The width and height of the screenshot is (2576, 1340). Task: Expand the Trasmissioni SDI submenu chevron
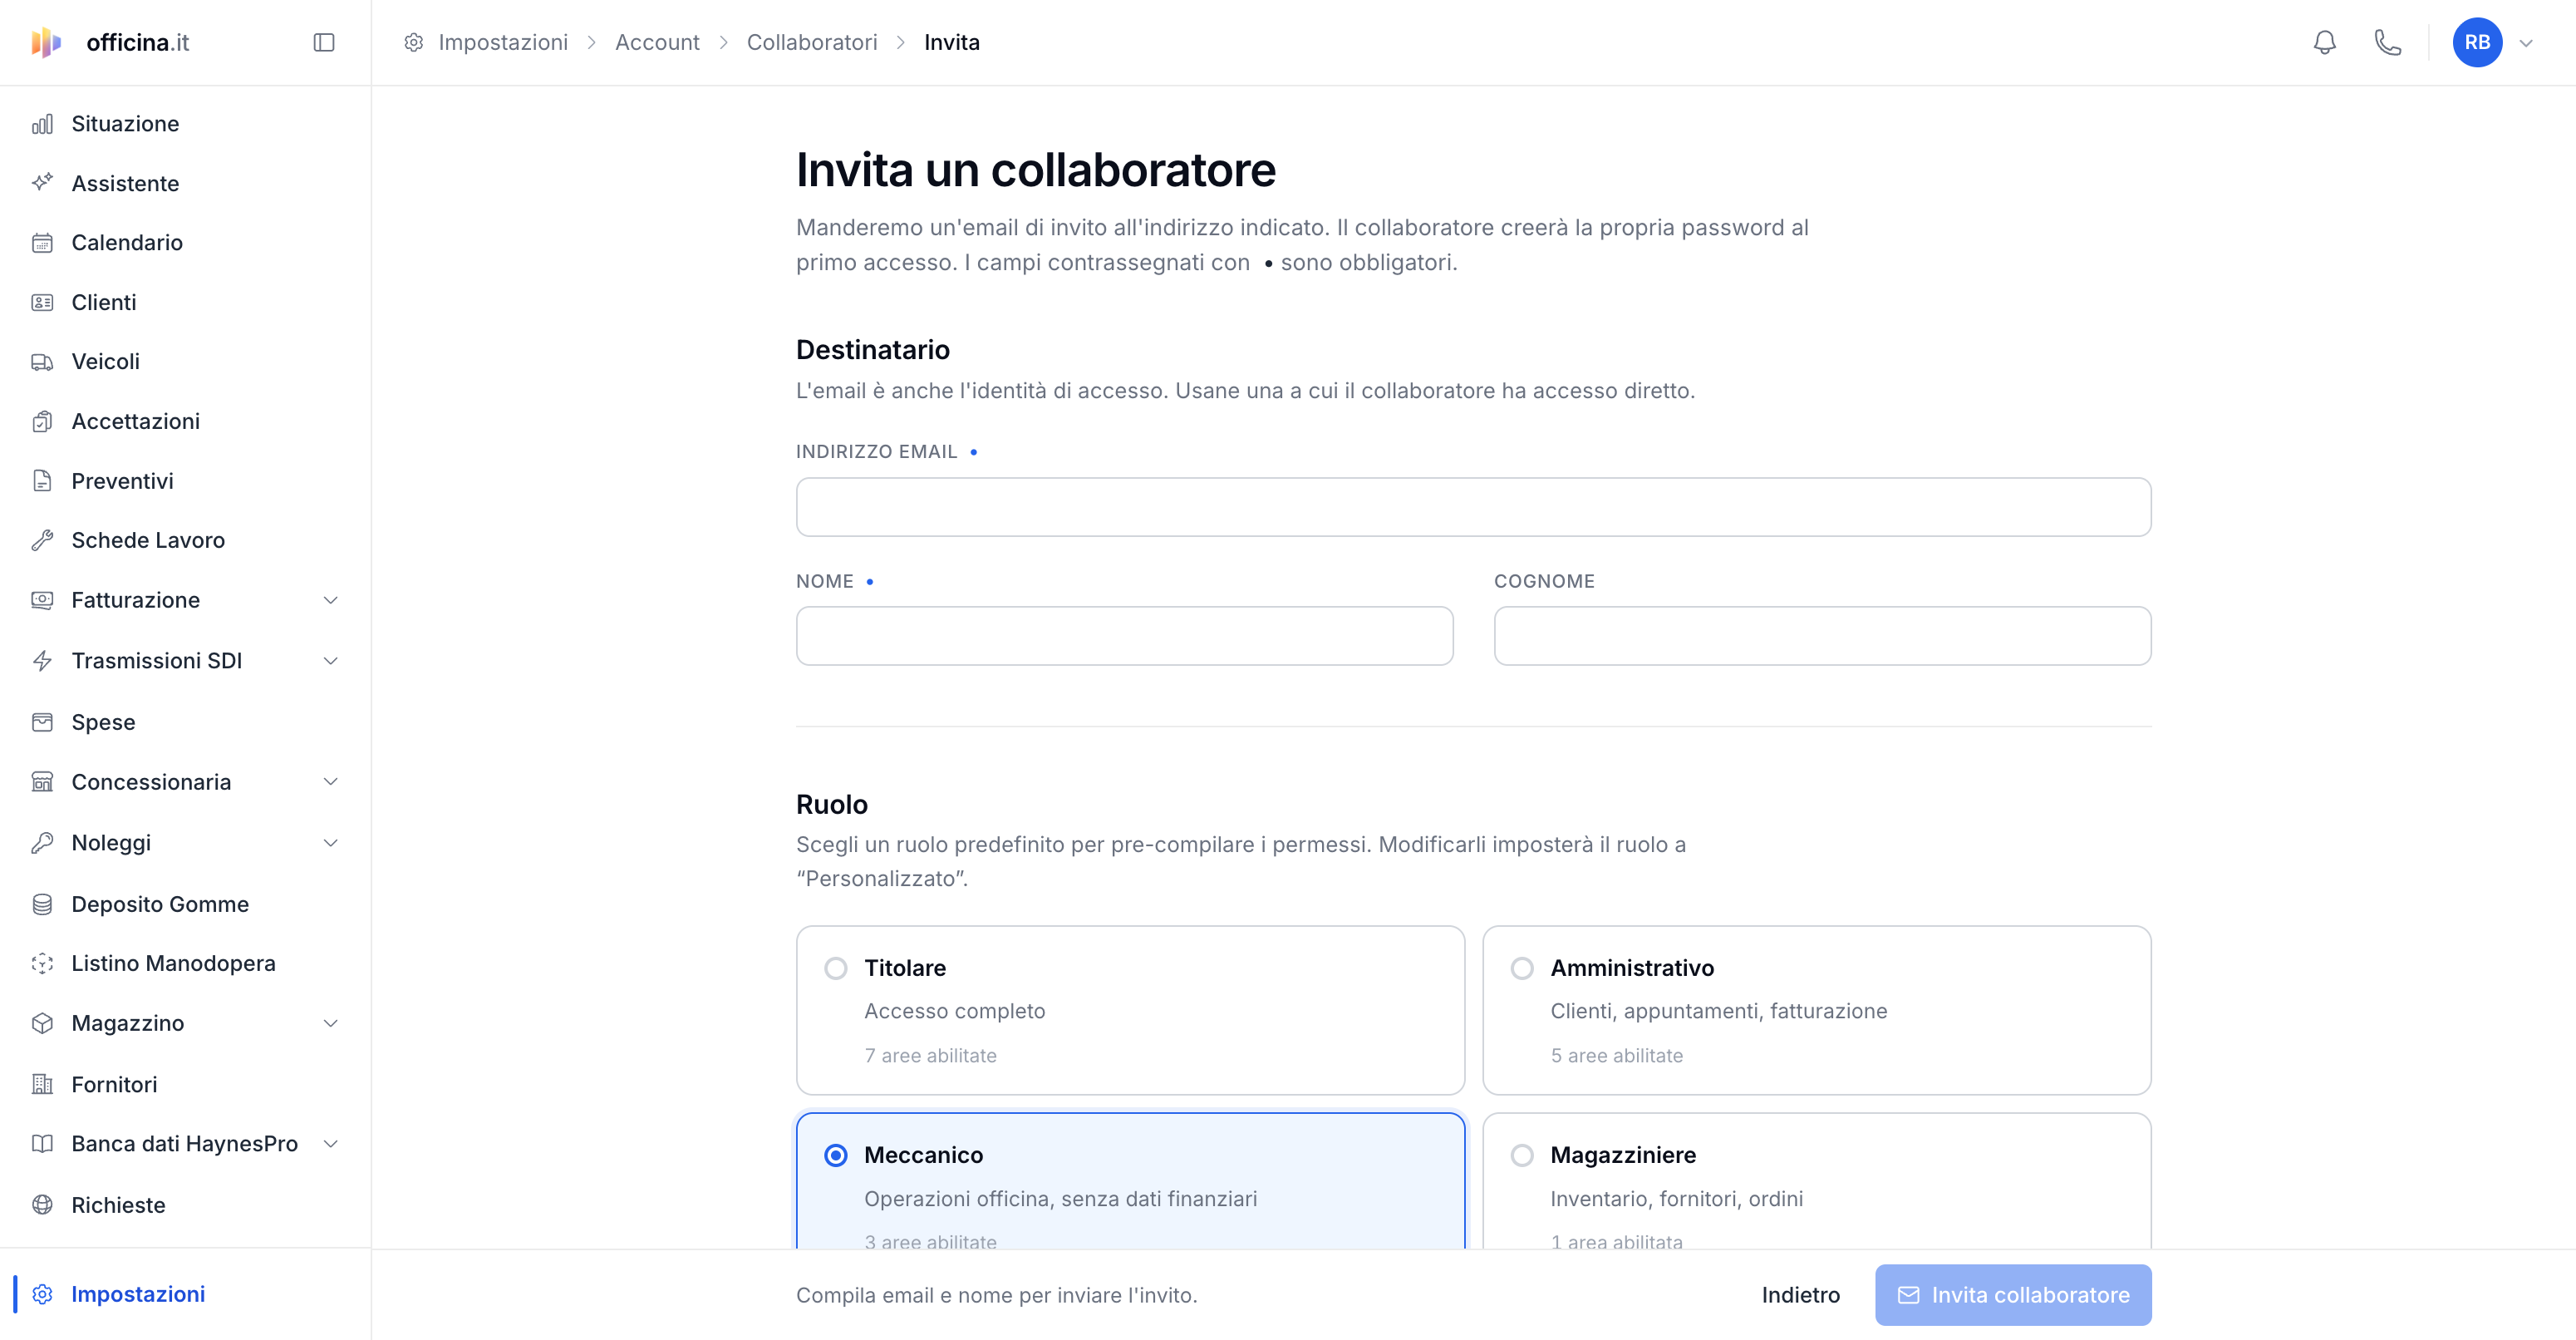(x=331, y=661)
